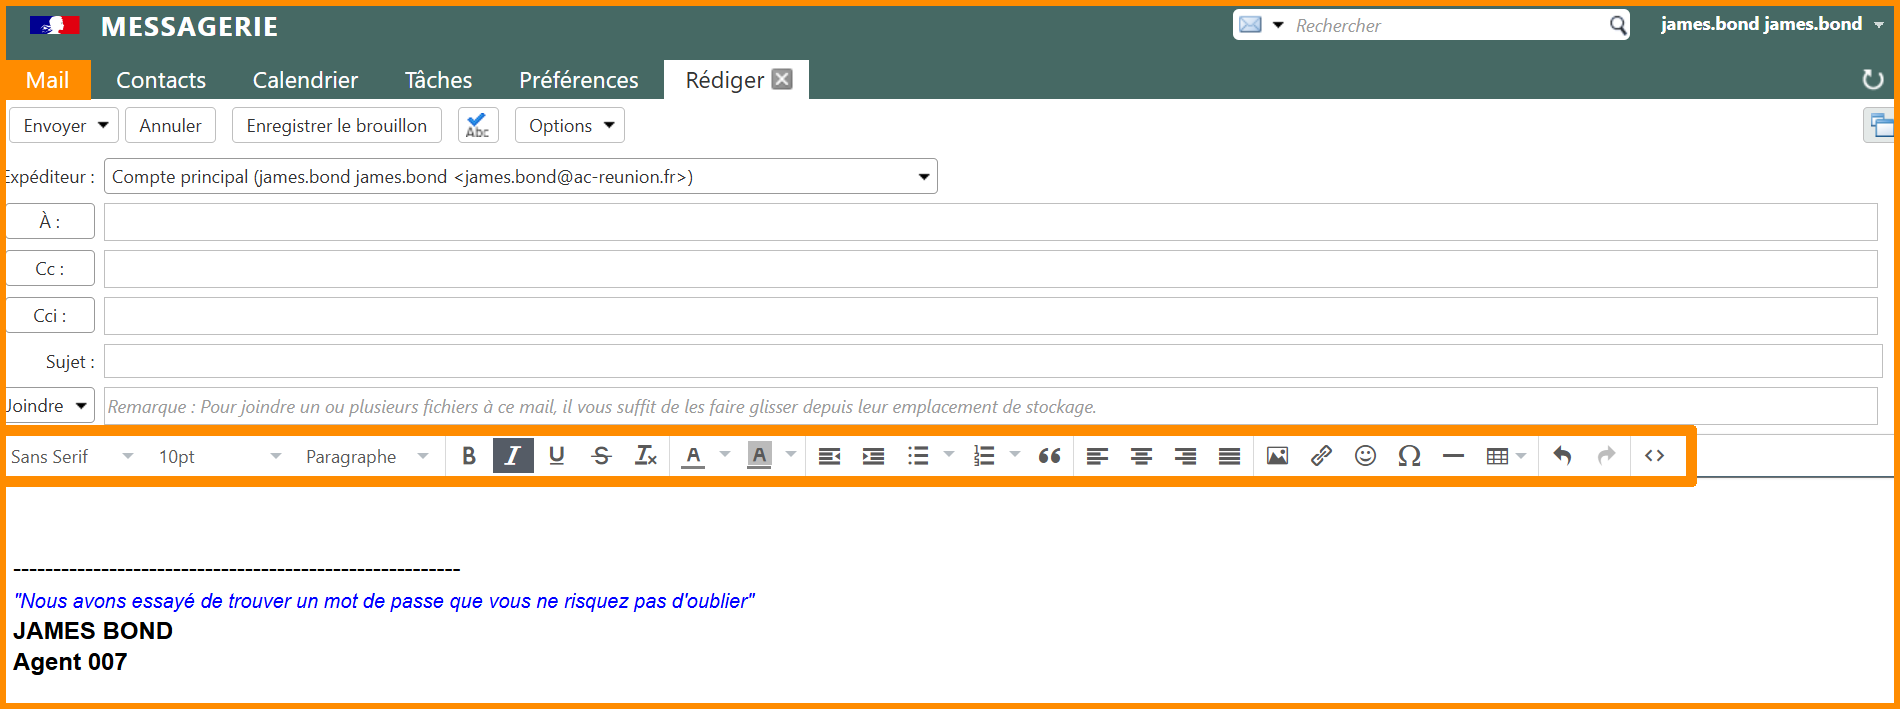Viewport: 1900px width, 709px height.
Task: Insert an emoticon with the smiley icon
Action: click(1365, 456)
